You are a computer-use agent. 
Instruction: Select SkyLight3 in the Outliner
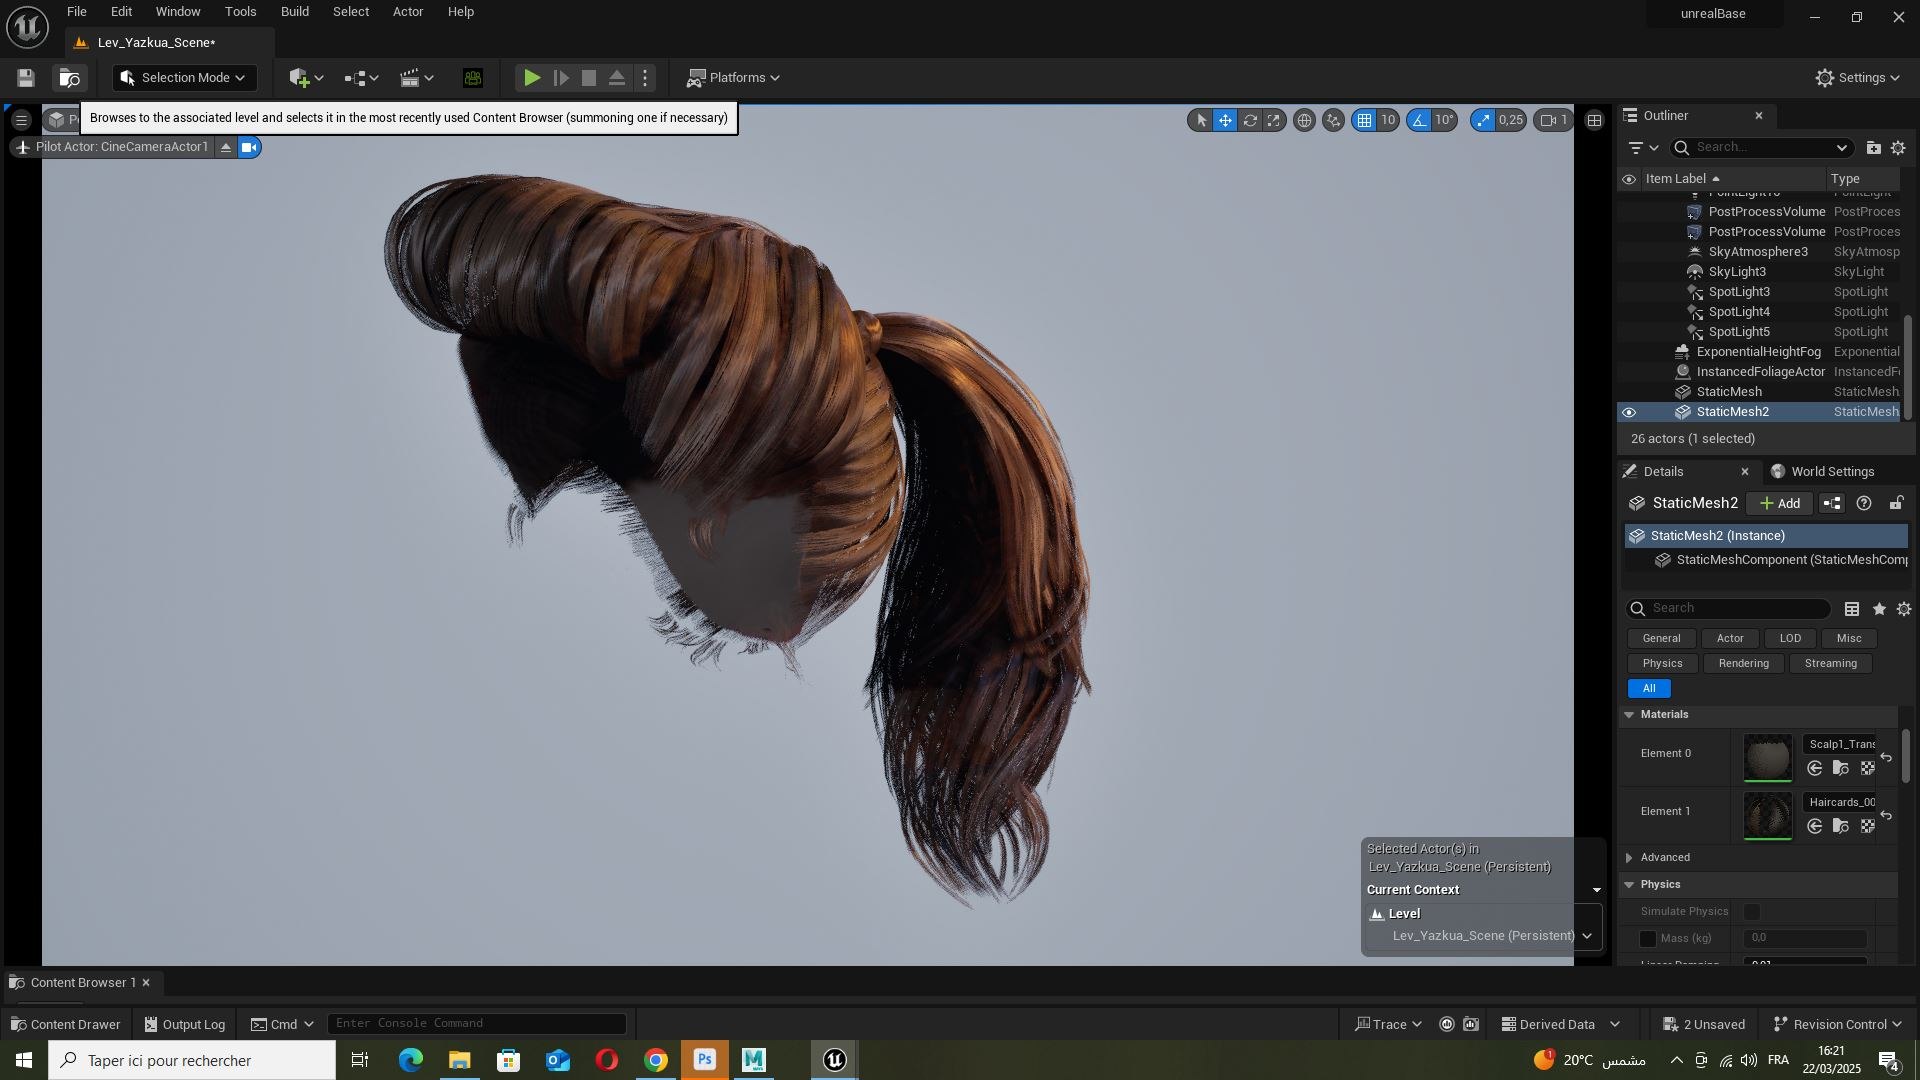[x=1737, y=272]
